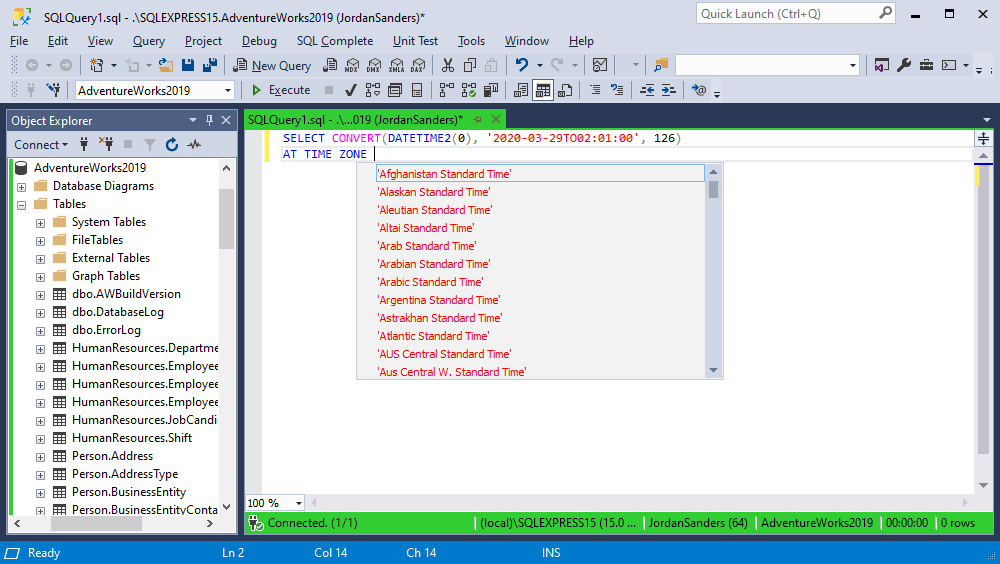The height and width of the screenshot is (564, 1000).
Task: Click the Decrease Indent icon
Action: 647,90
